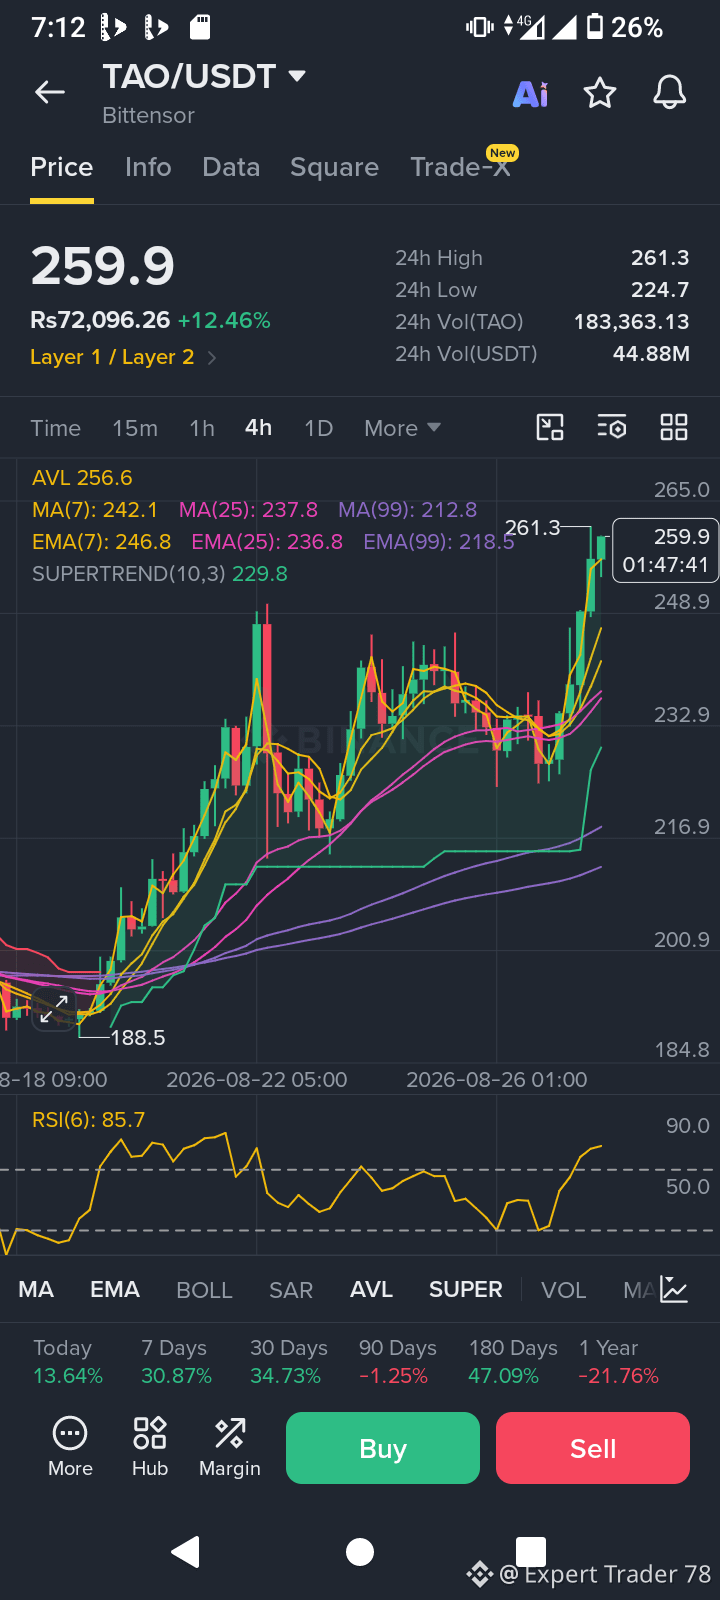Tap Android back navigation button
Image resolution: width=720 pixels, height=1600 pixels.
coord(186,1552)
